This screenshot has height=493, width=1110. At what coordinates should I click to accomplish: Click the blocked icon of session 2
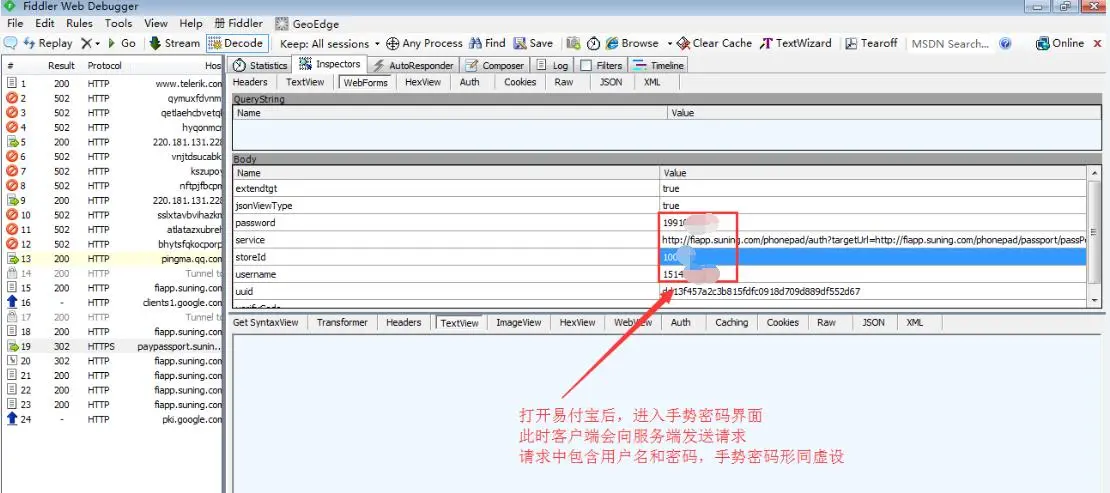tap(11, 98)
